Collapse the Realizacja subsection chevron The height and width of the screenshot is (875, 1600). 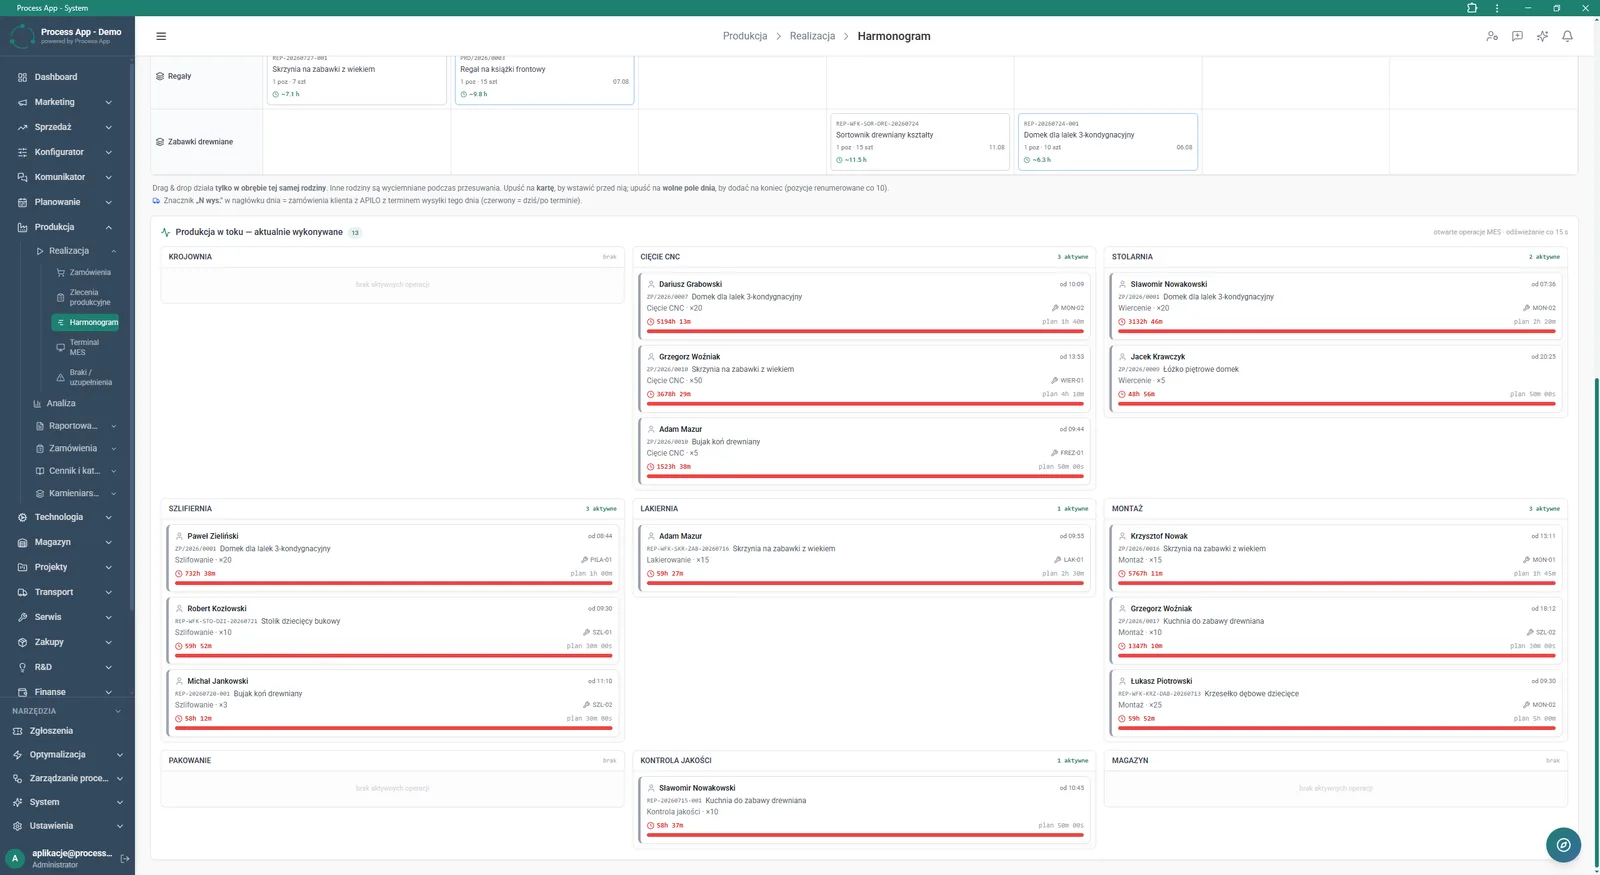coord(113,251)
